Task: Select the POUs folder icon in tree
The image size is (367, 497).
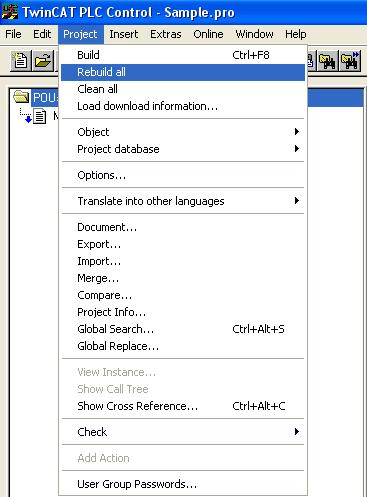Action: (21, 97)
